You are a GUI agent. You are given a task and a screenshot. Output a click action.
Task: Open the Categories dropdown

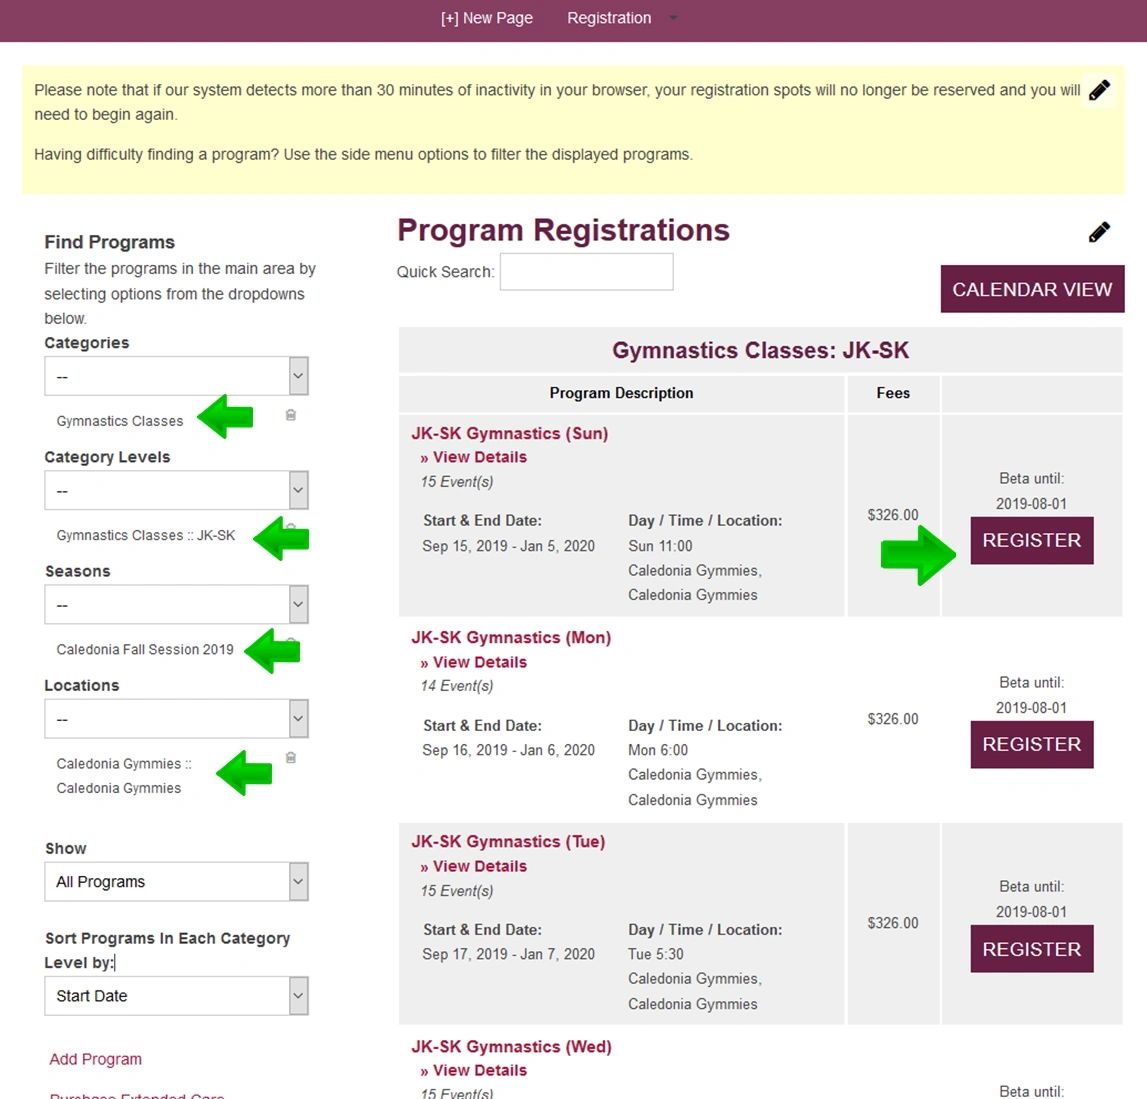[x=176, y=377]
